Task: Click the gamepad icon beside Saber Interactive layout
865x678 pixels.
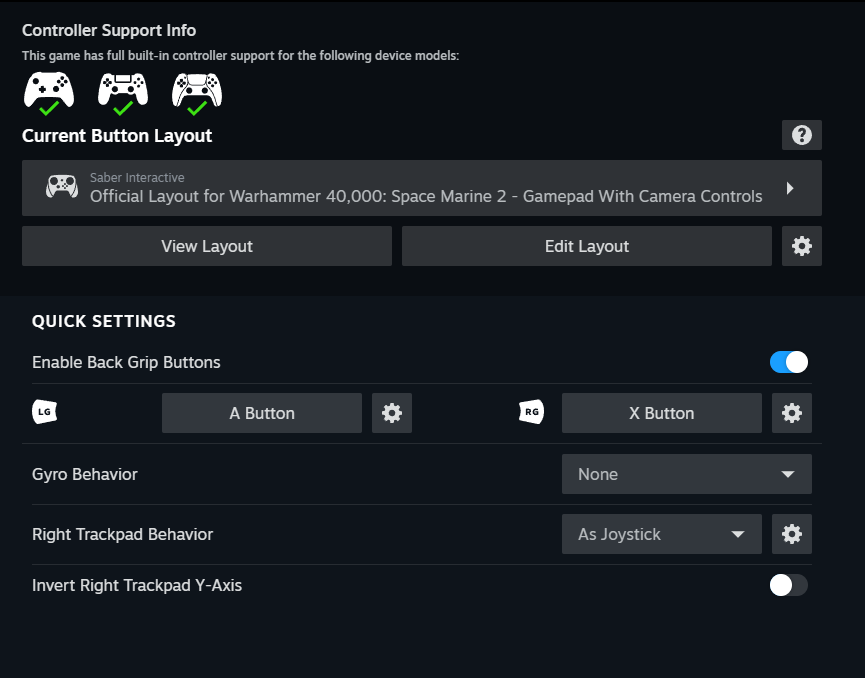Action: tap(62, 186)
